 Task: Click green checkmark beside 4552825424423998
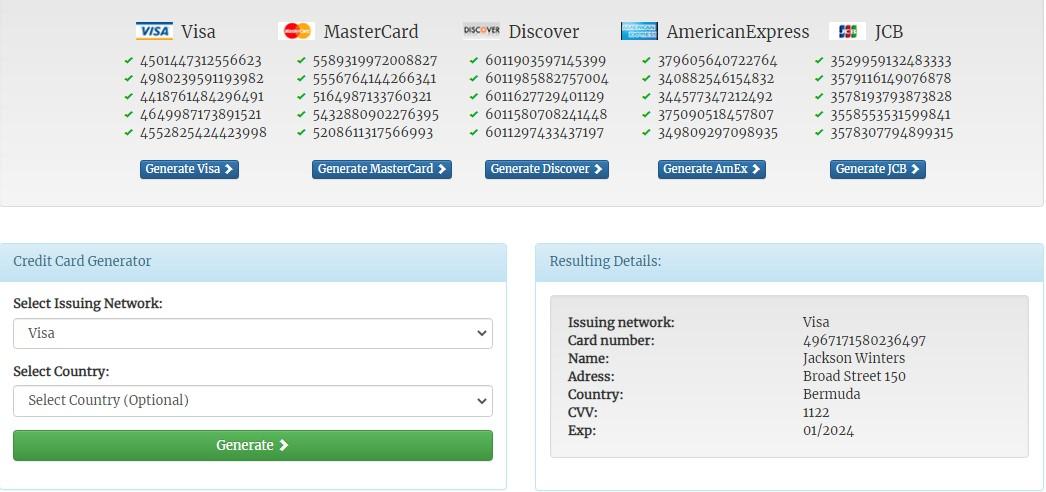[x=129, y=133]
